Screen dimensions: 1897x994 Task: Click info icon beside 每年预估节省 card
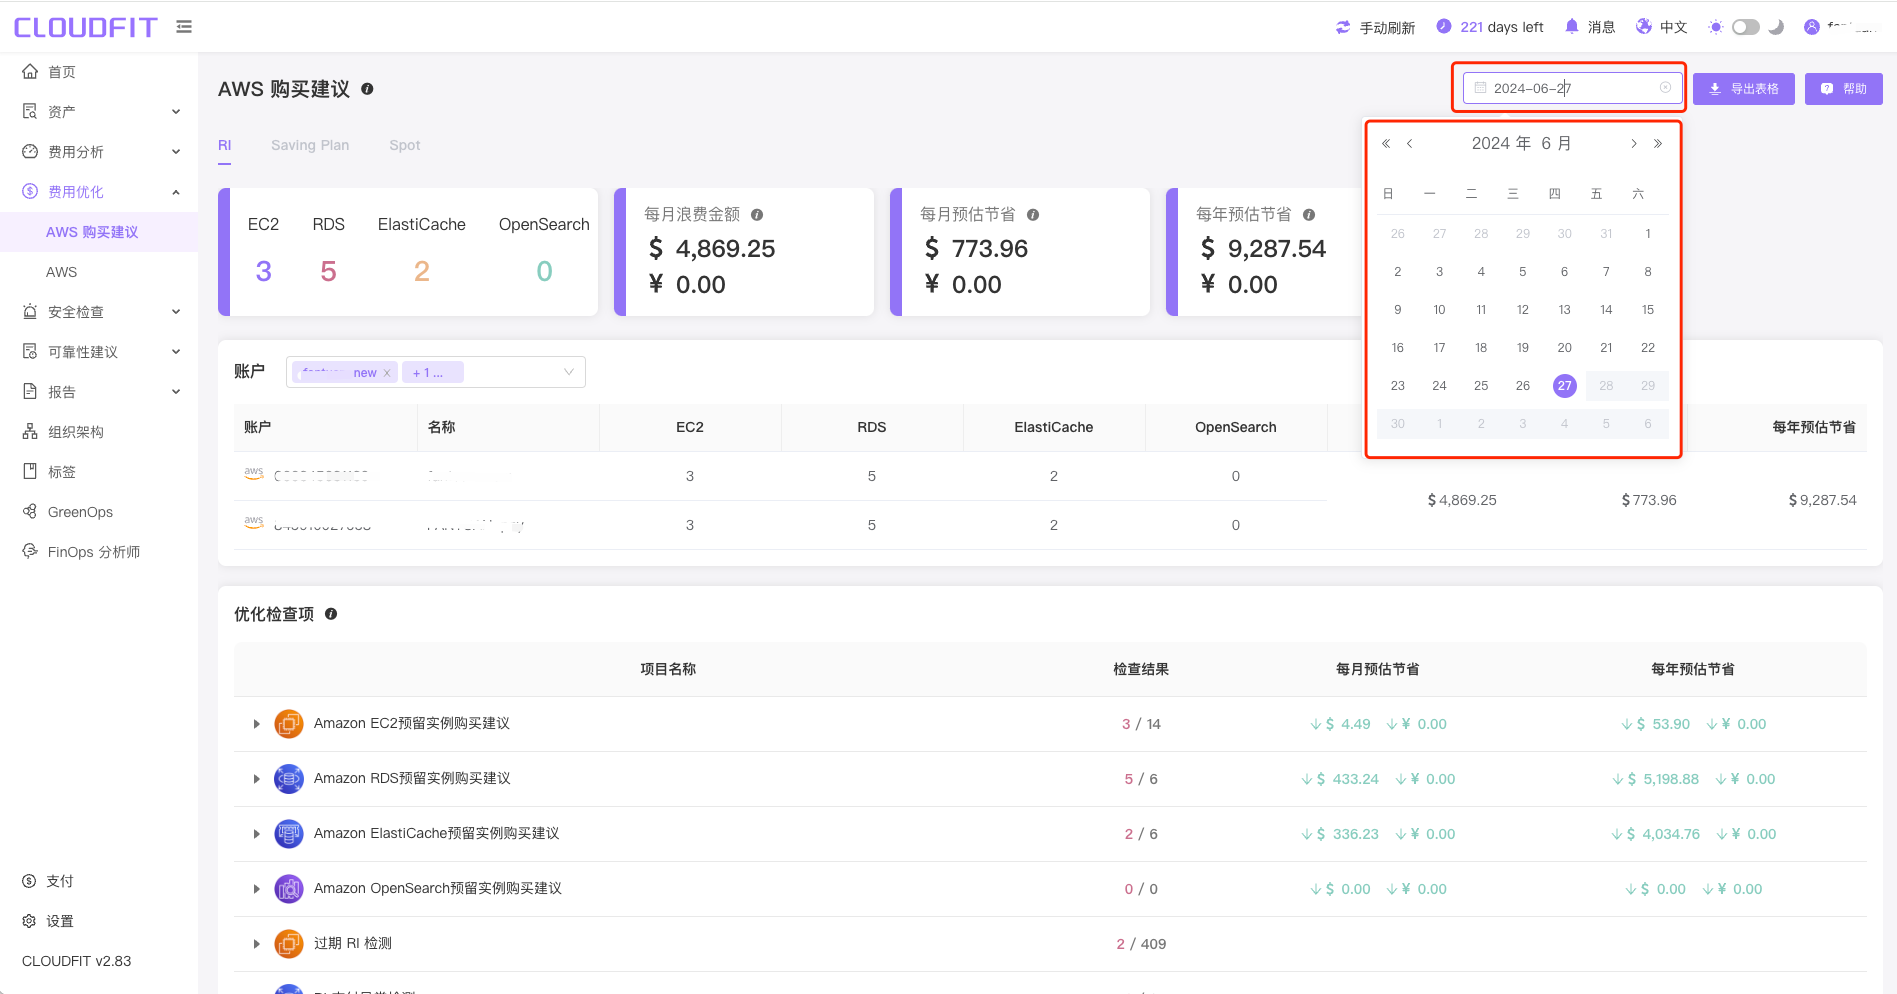coord(1309,215)
